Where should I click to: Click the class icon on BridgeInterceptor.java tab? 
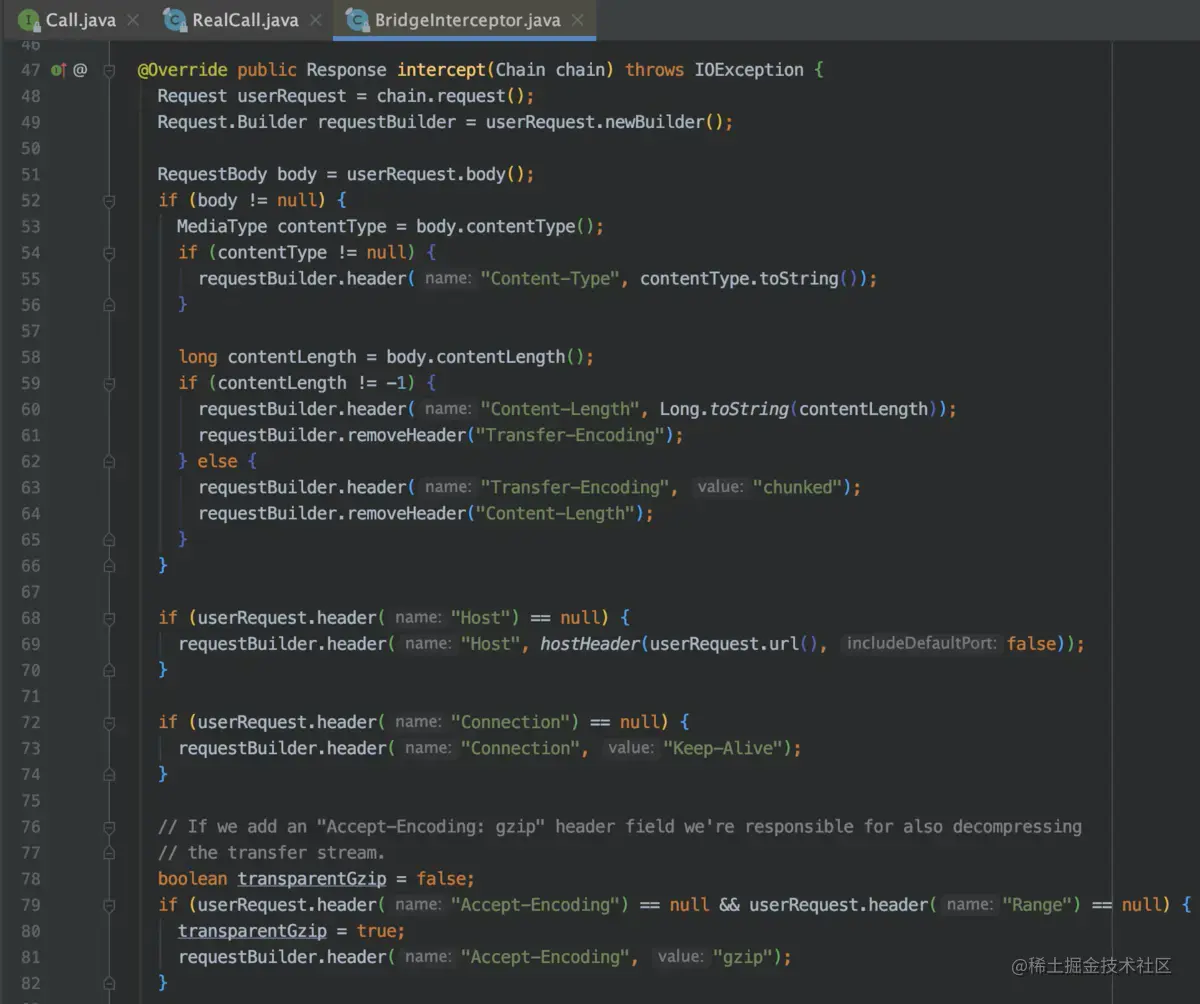coord(356,20)
